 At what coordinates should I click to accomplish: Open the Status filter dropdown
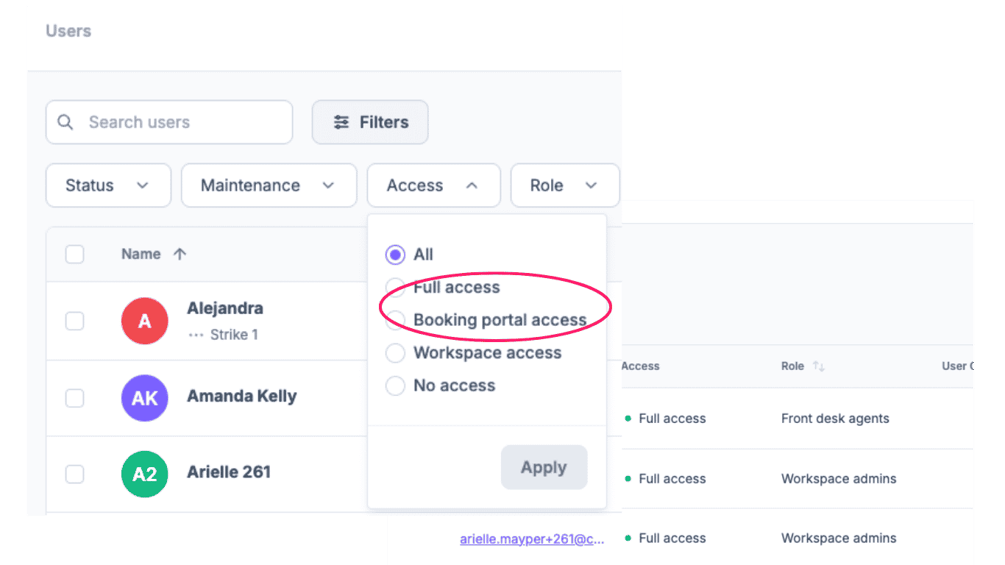coord(108,185)
